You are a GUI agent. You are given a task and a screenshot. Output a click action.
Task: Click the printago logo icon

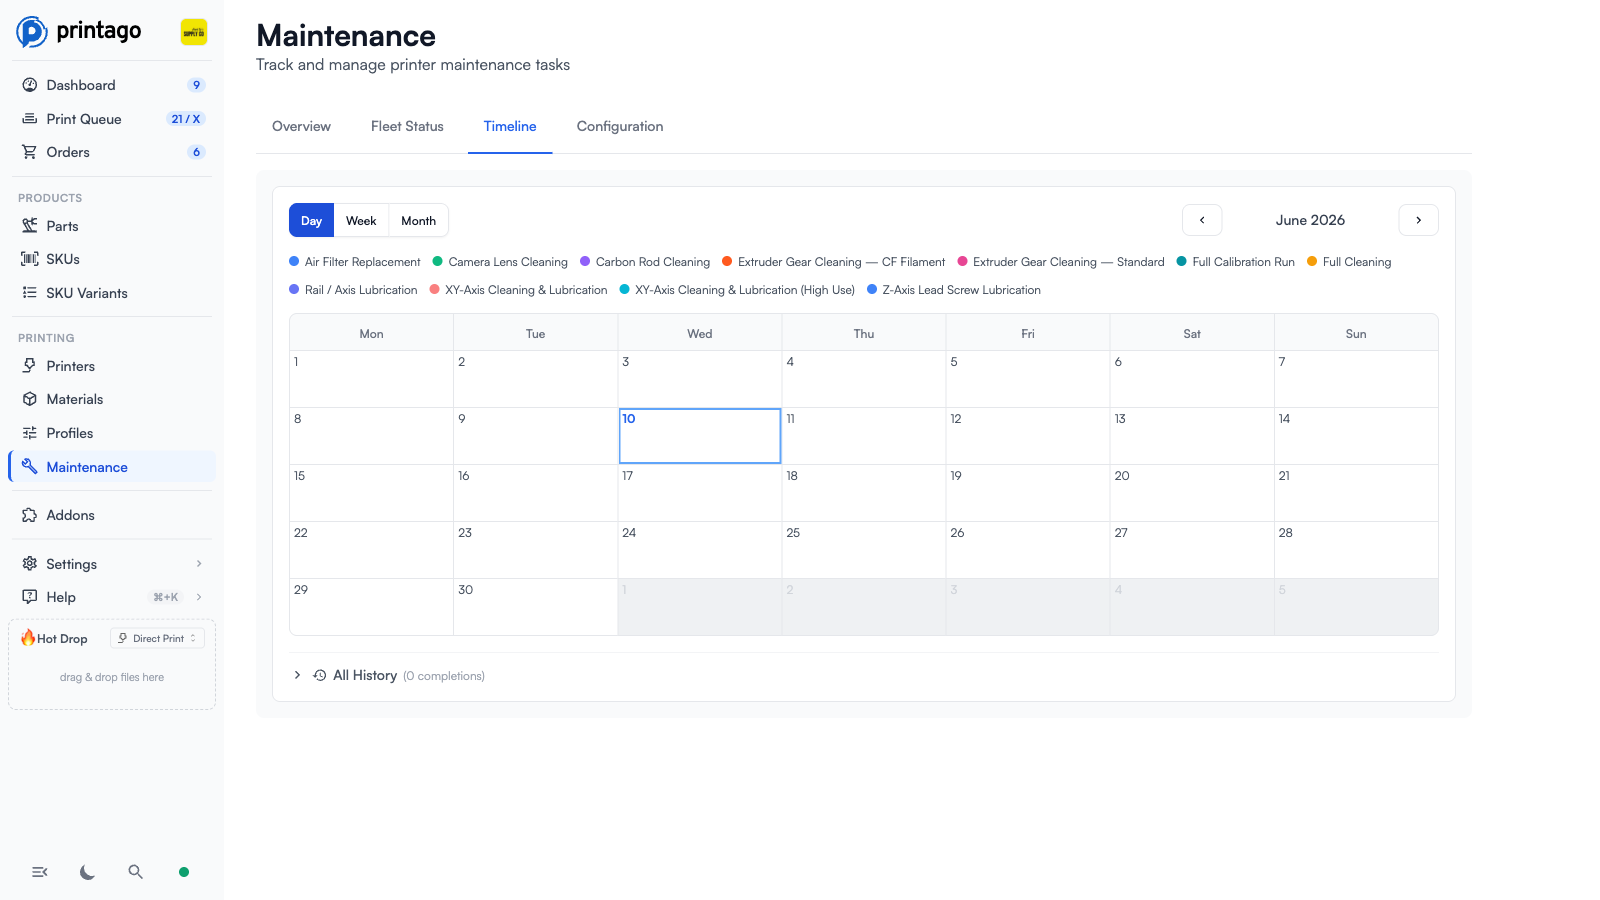pos(32,32)
